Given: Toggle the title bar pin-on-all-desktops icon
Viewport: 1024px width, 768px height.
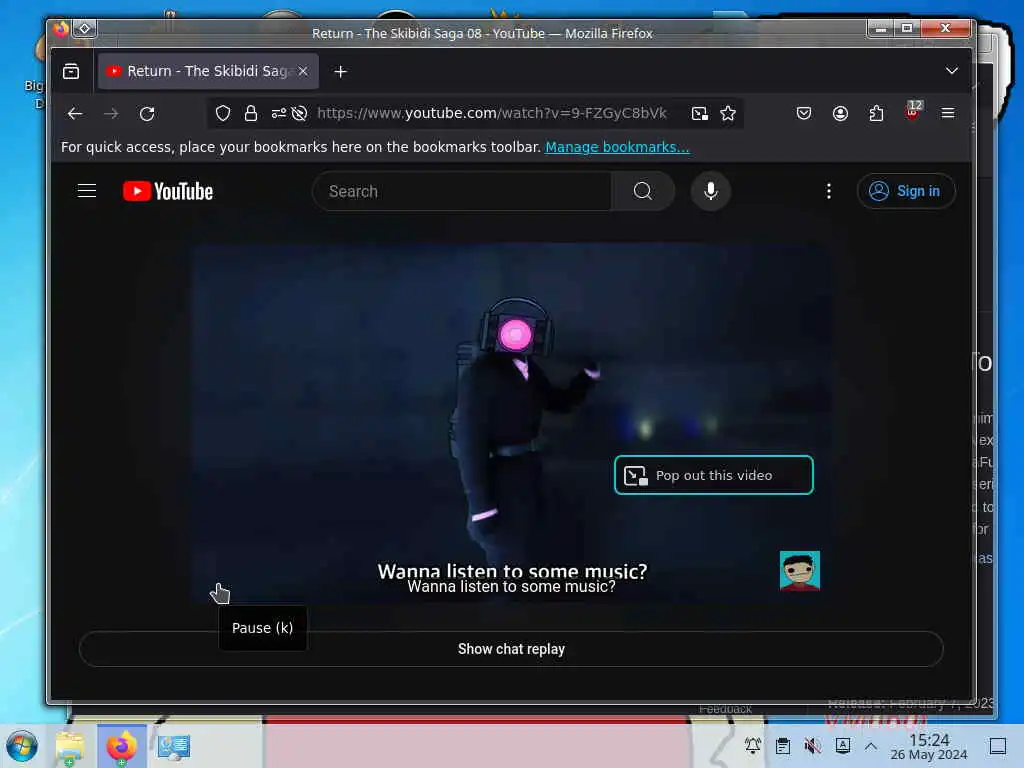Looking at the screenshot, I should point(85,29).
